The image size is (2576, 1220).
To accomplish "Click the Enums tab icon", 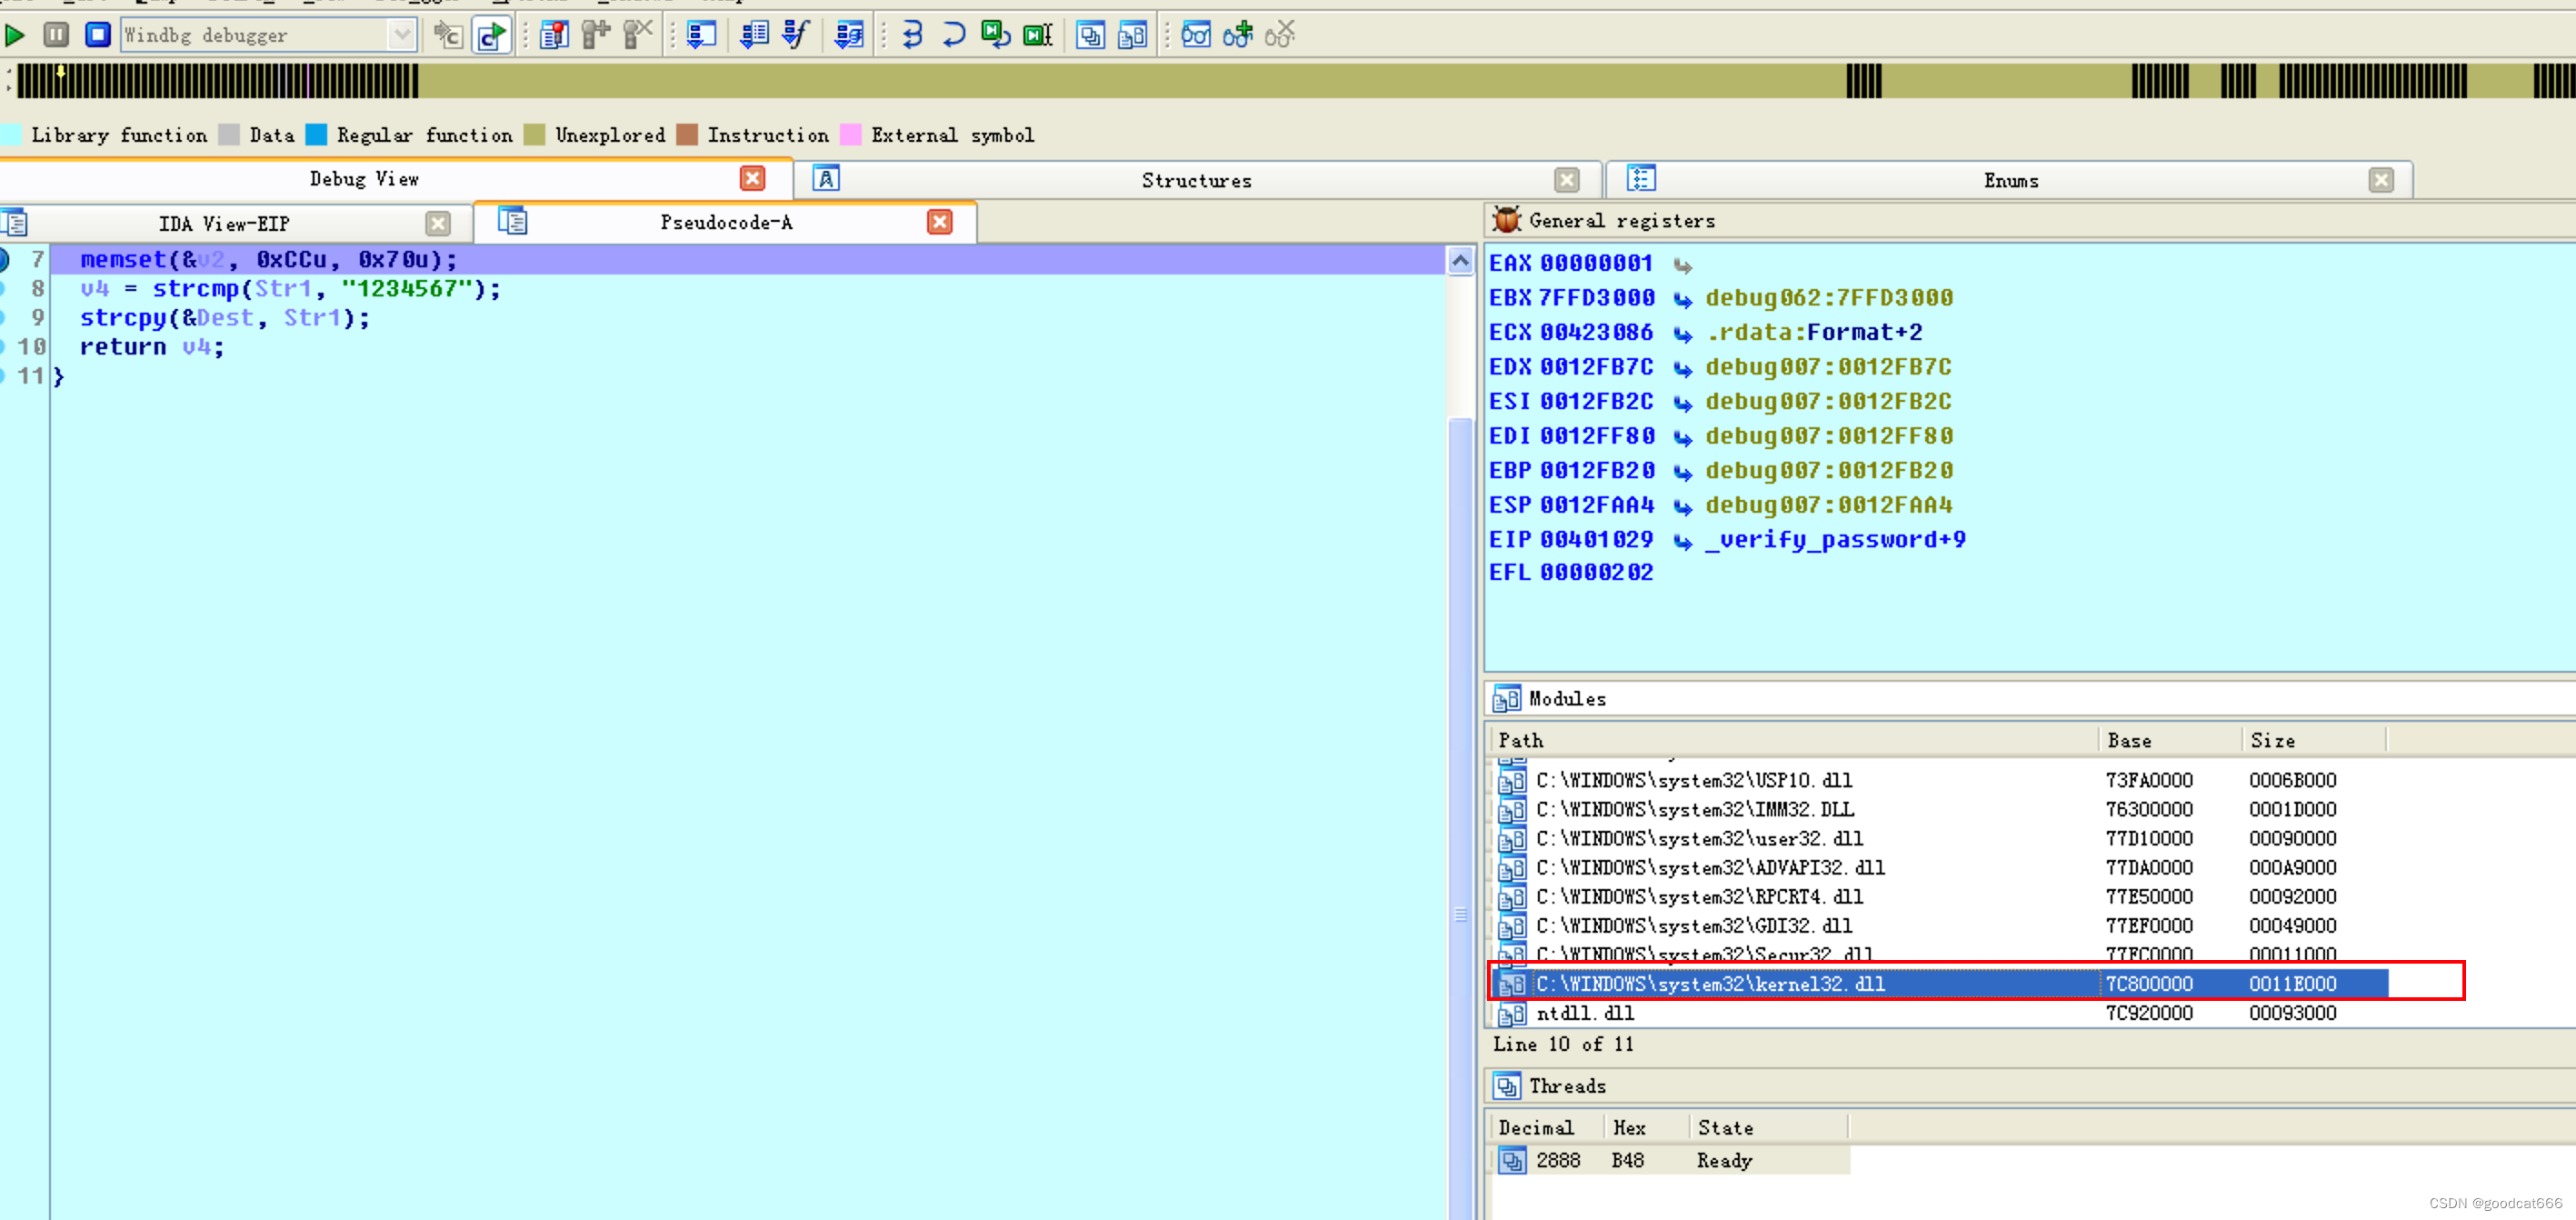I will 1641,179.
